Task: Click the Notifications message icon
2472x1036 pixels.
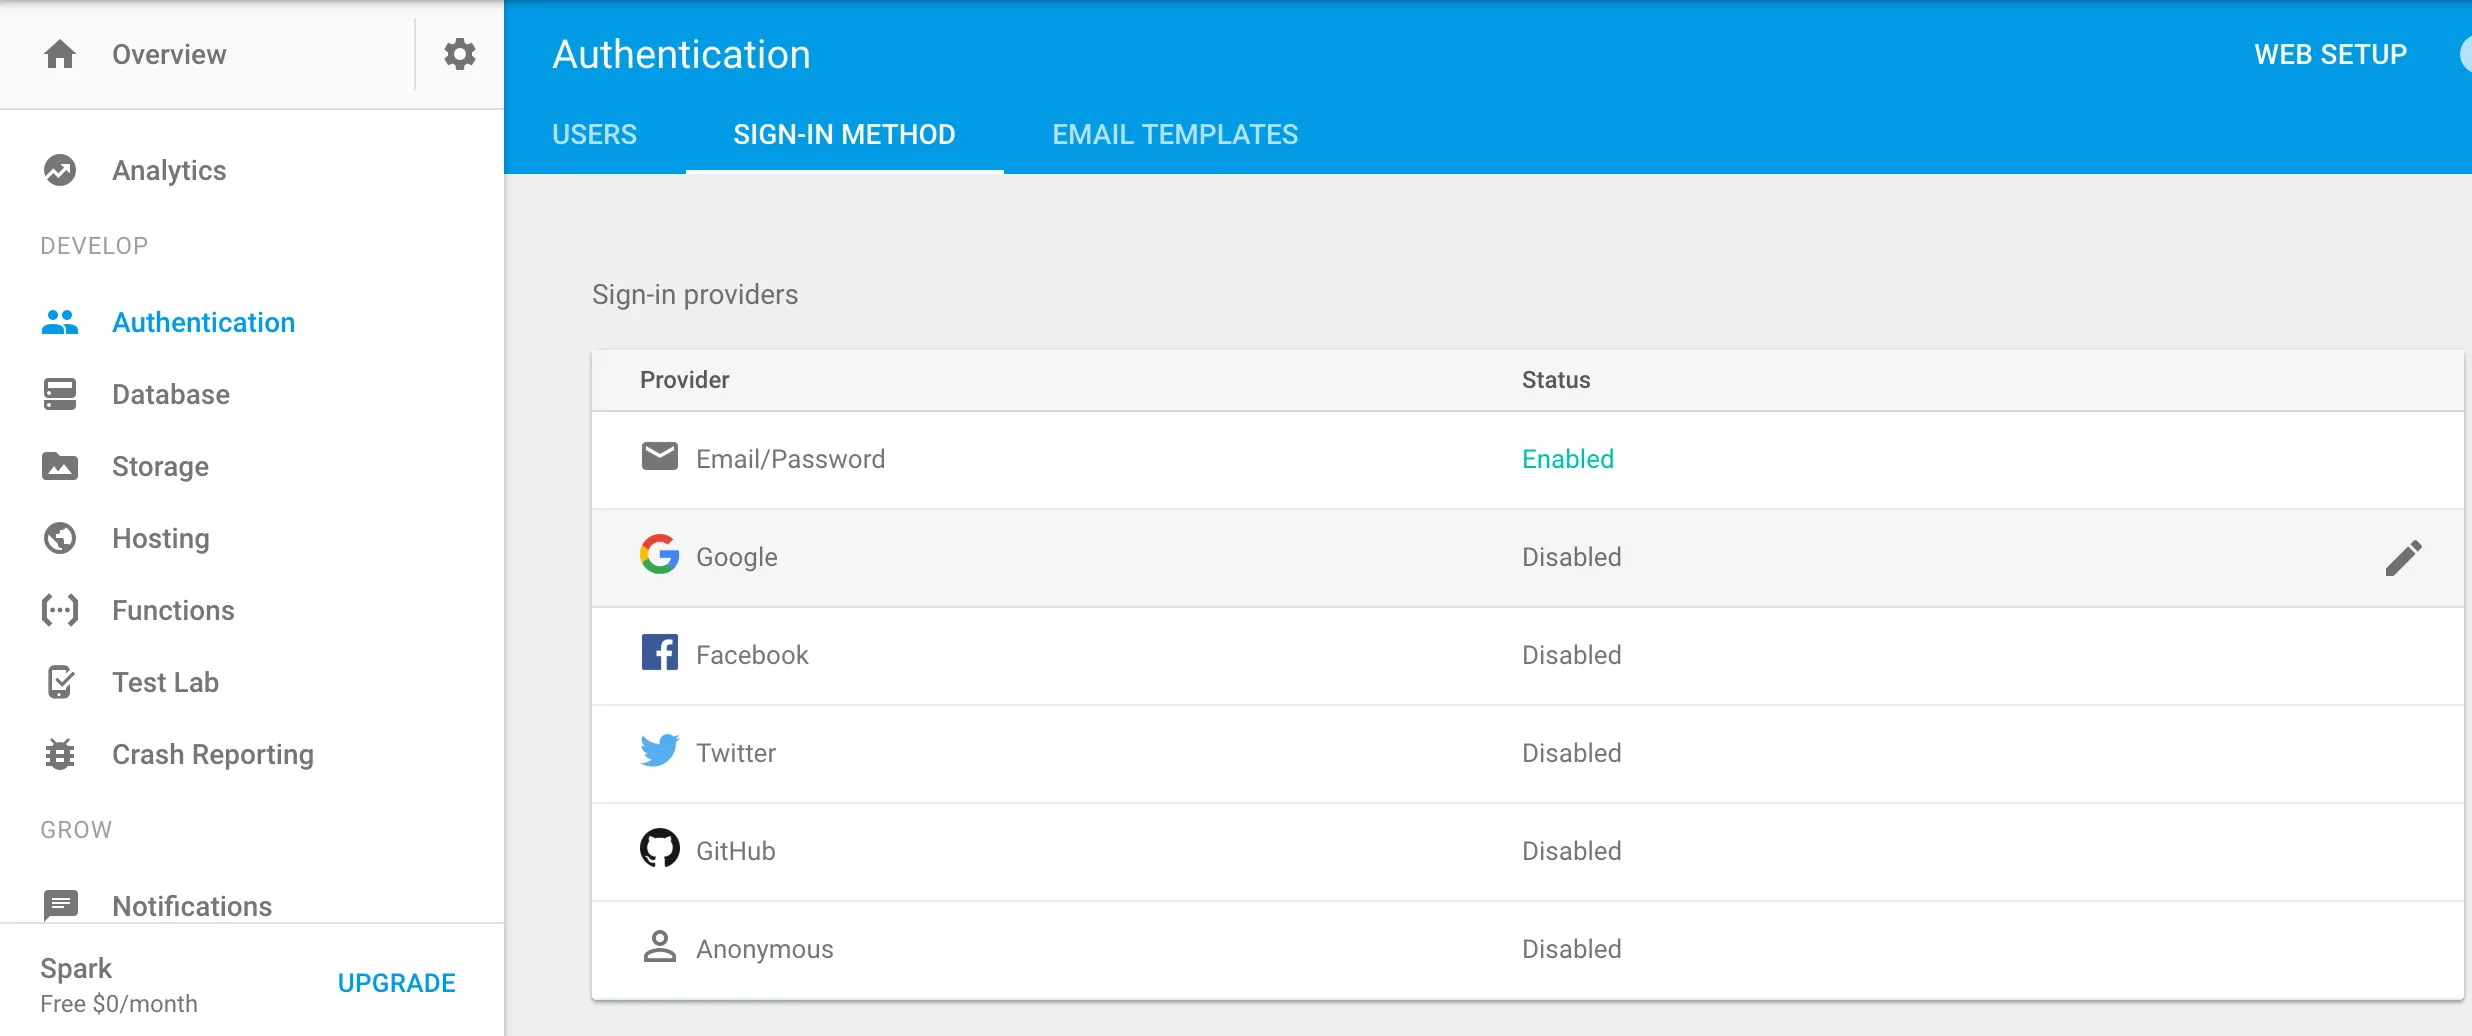Action: pos(60,905)
